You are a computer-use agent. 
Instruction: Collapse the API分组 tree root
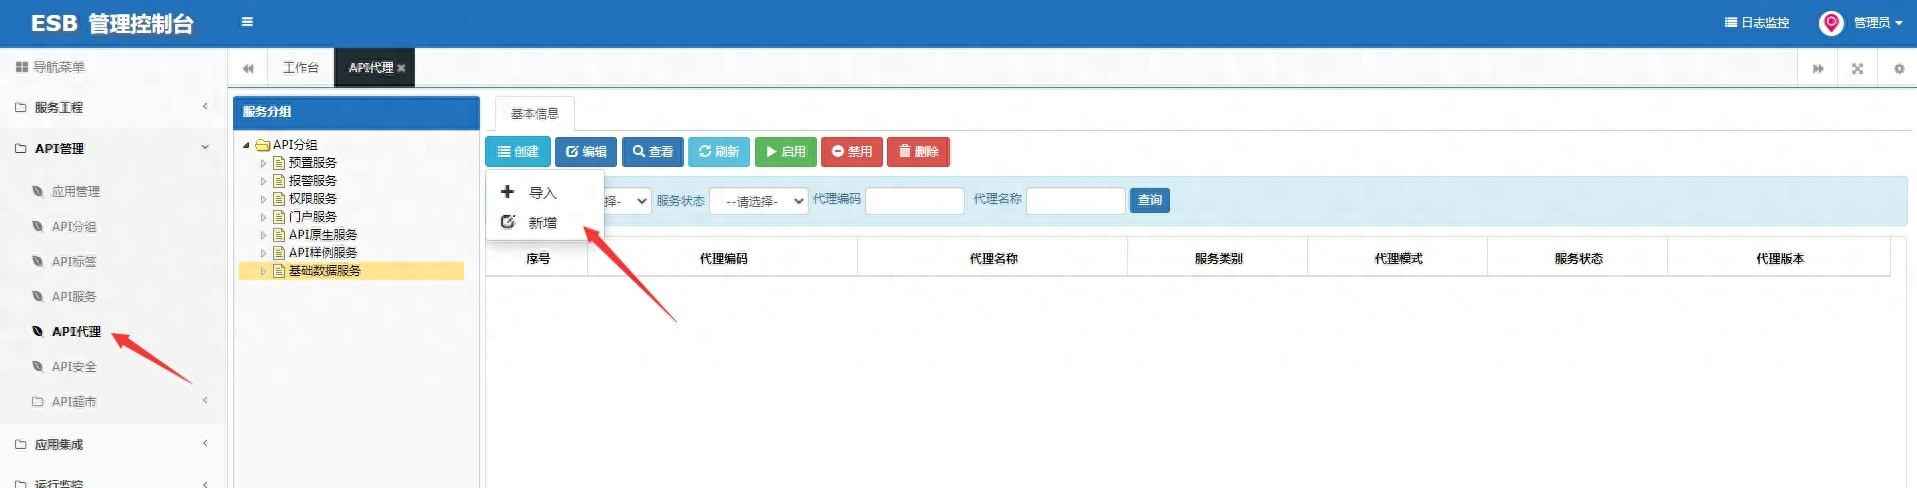246,145
